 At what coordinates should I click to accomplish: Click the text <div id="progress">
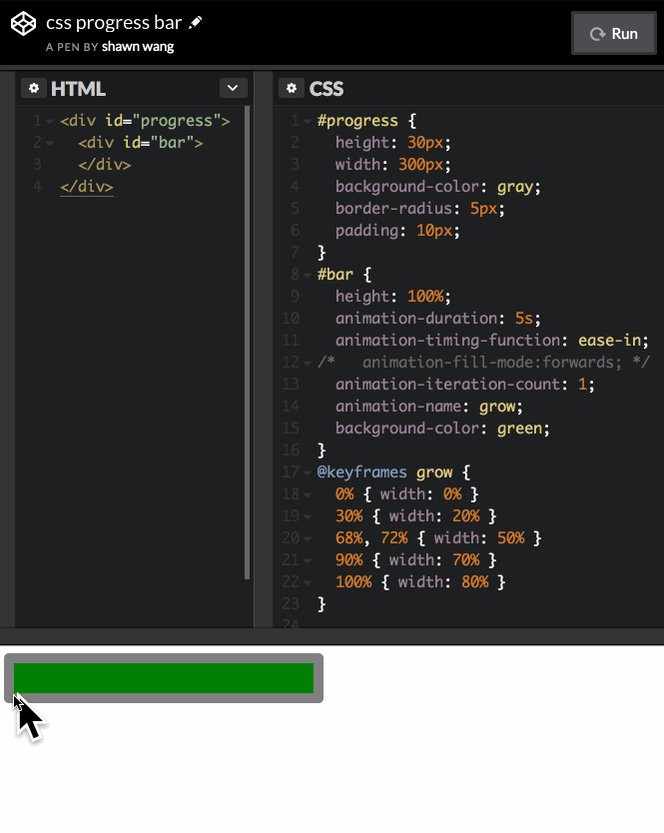coord(145,121)
